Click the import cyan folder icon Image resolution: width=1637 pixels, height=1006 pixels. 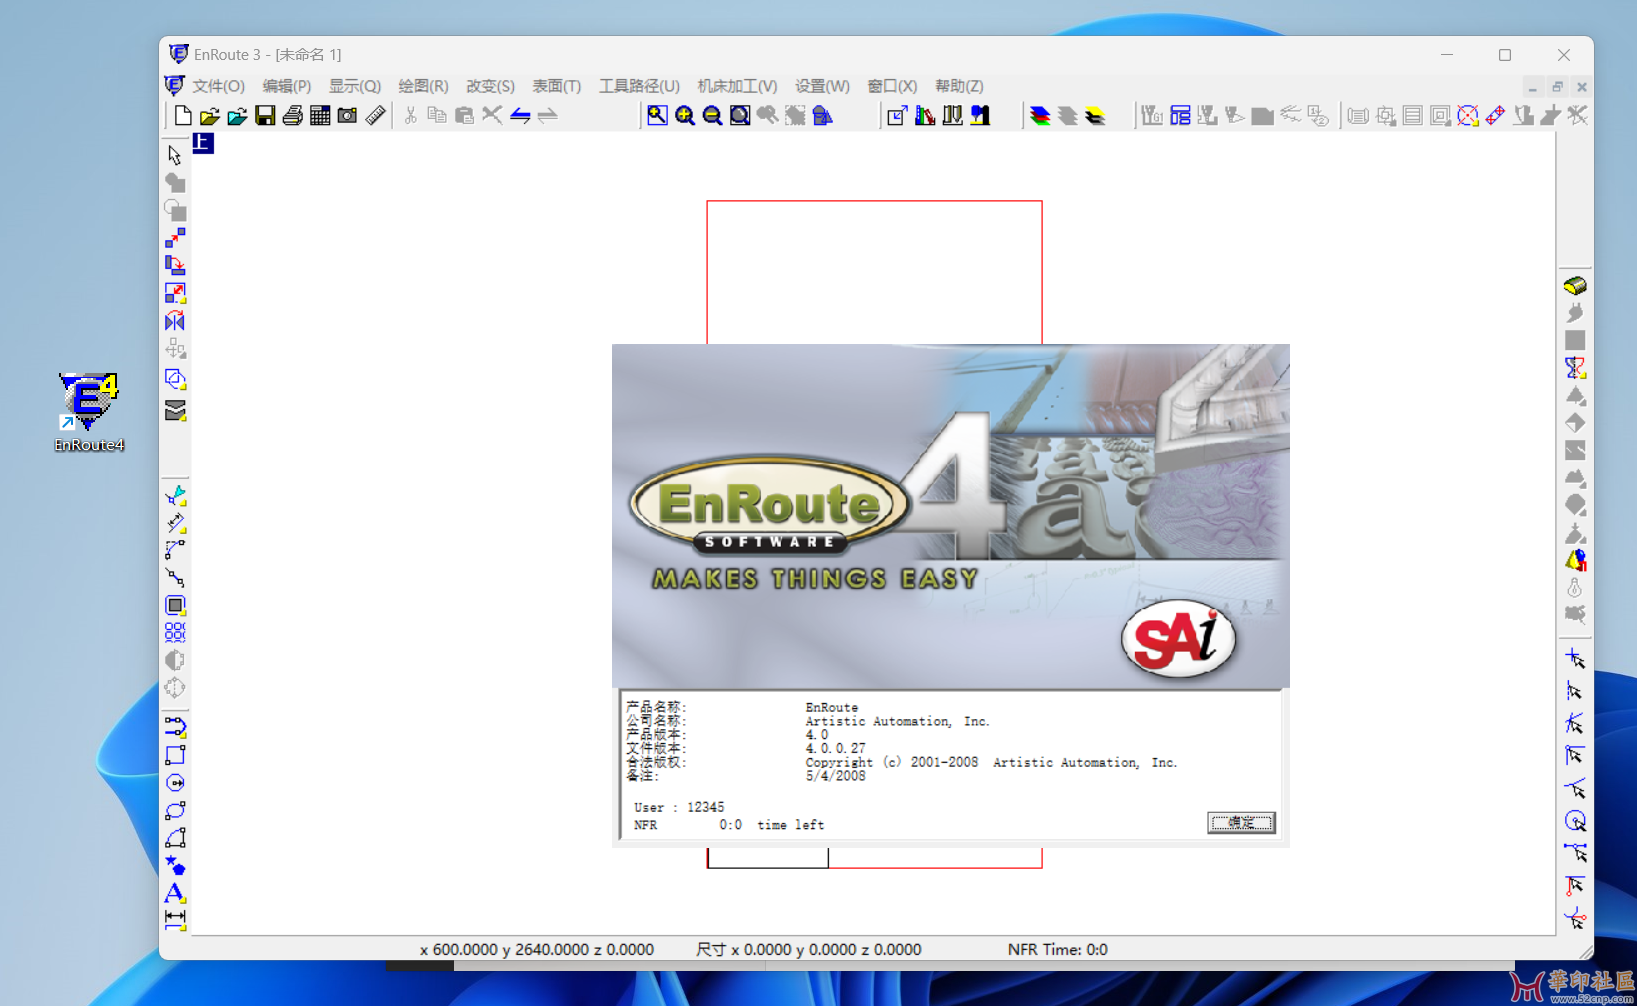pyautogui.click(x=237, y=115)
